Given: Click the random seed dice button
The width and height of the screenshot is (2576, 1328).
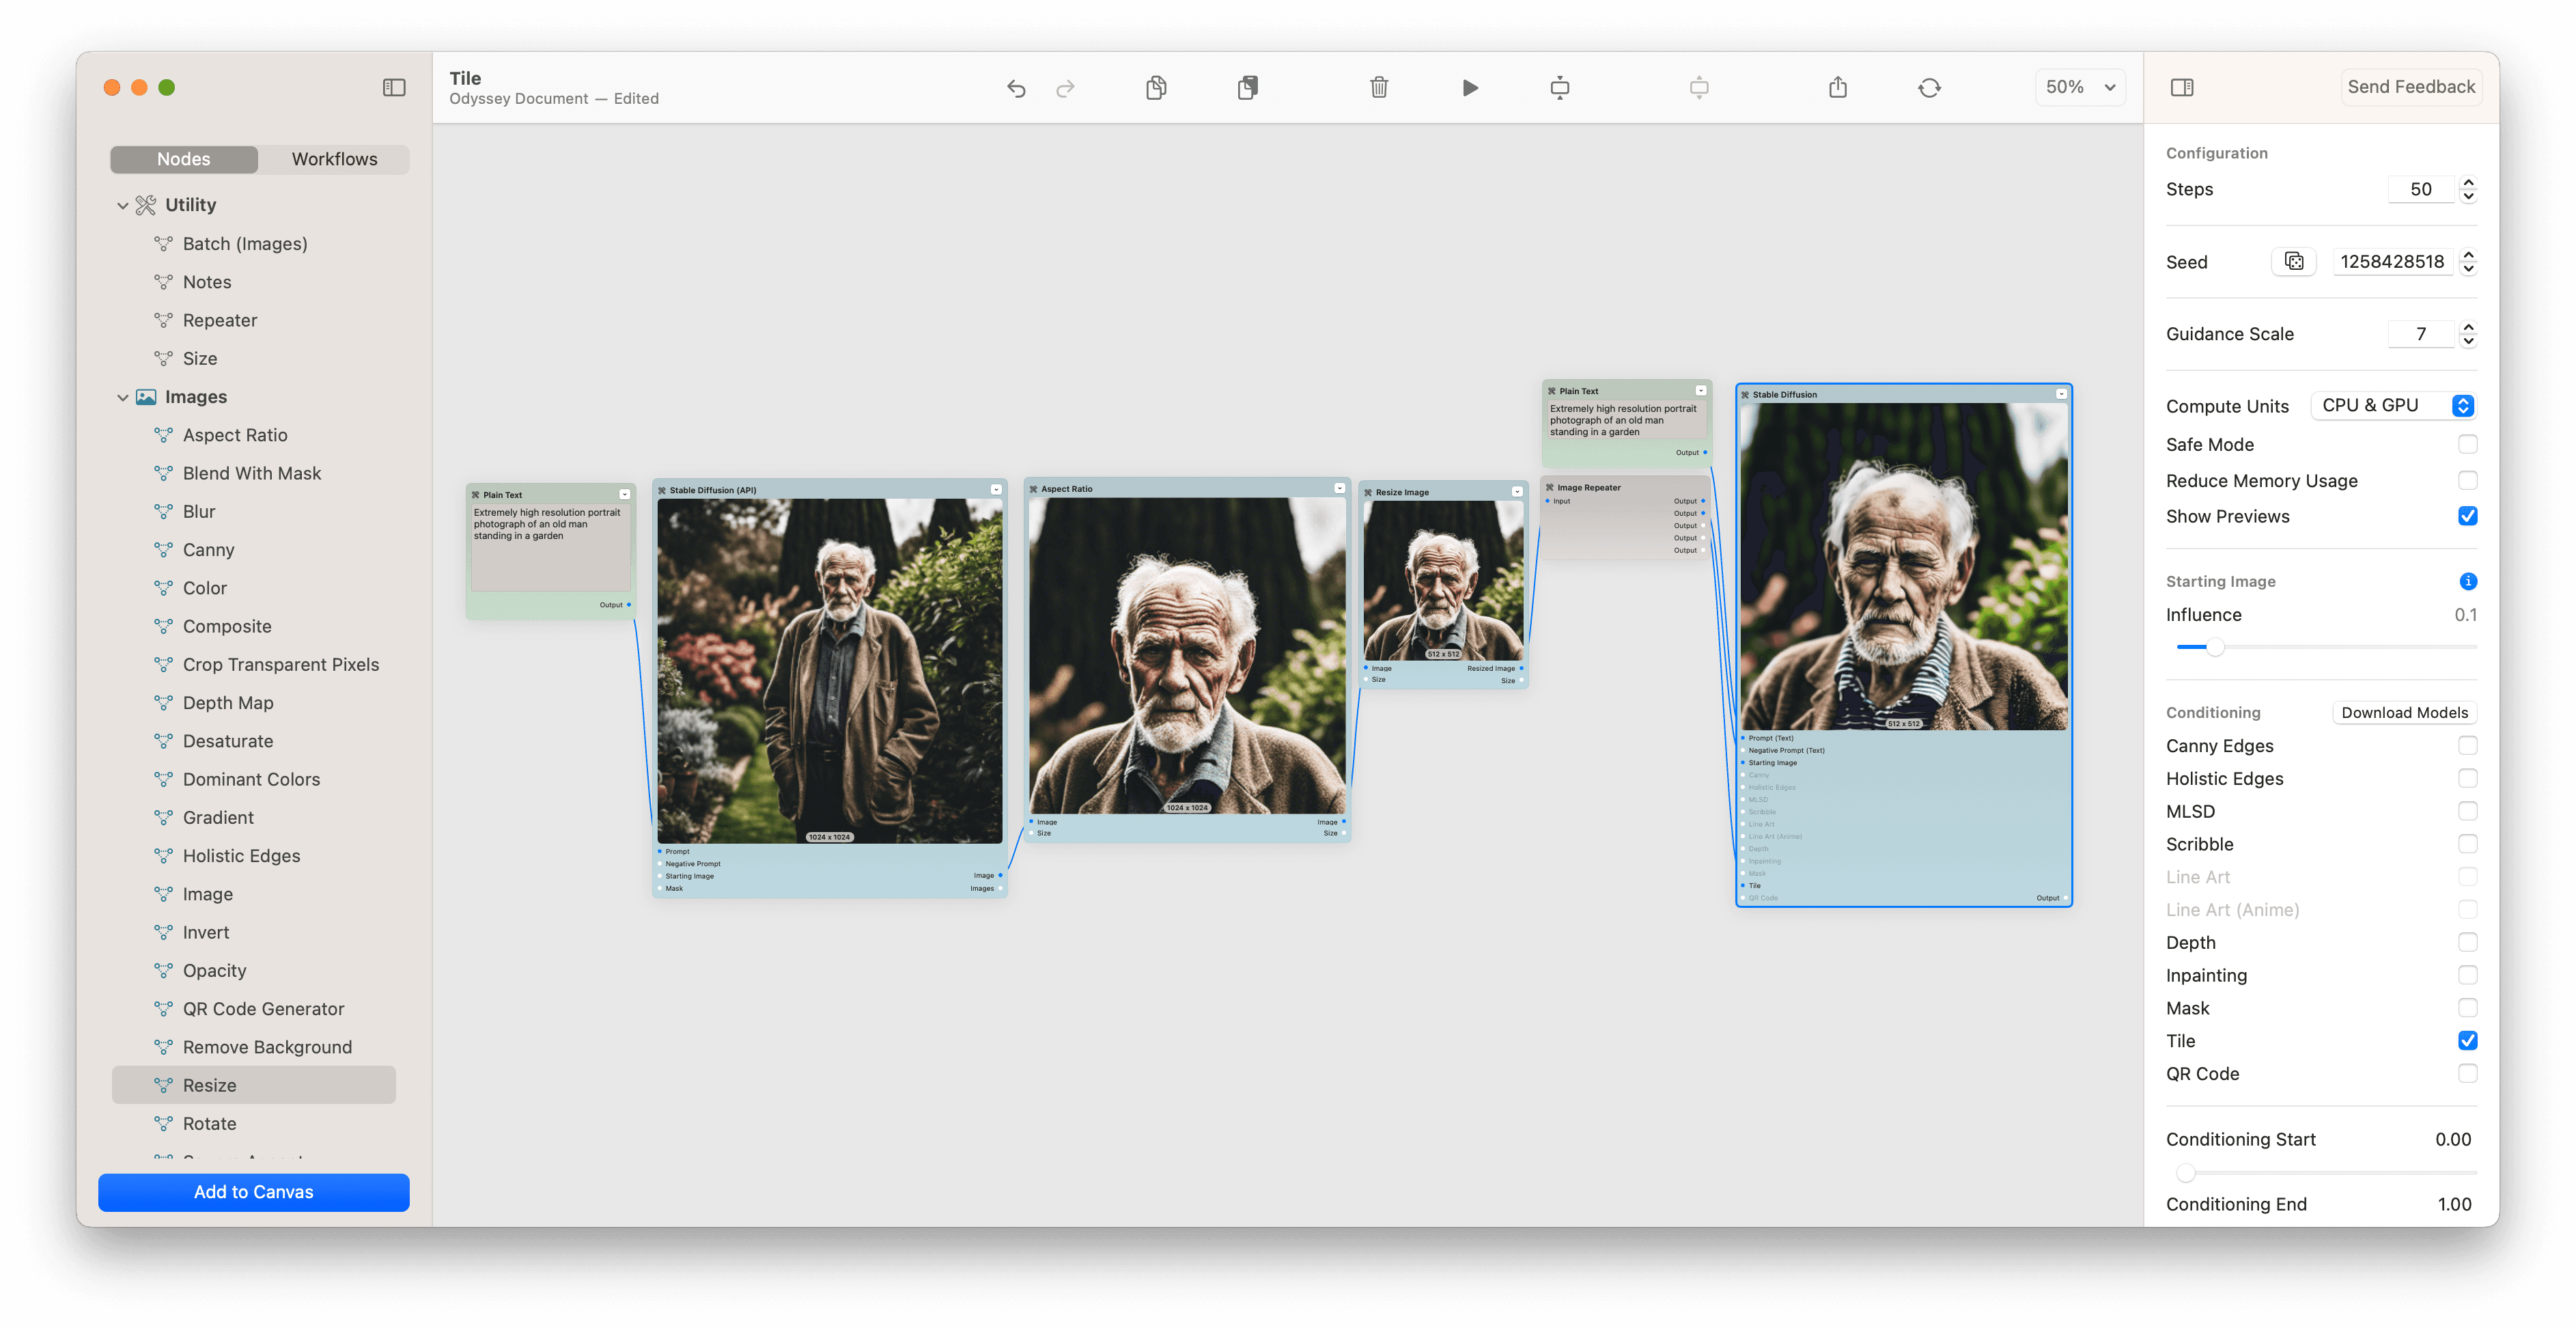Looking at the screenshot, I should click(2294, 261).
